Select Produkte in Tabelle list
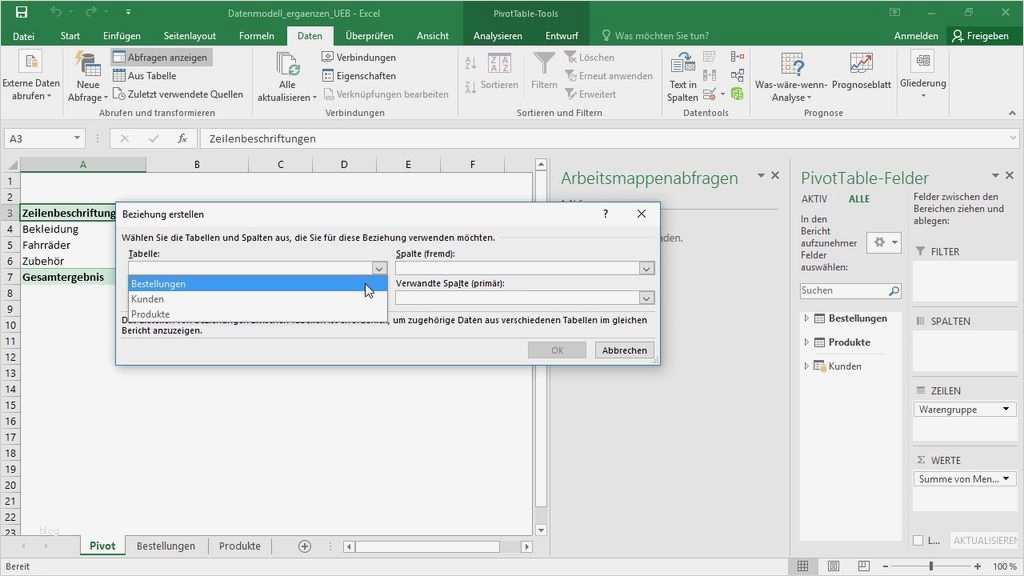The image size is (1024, 576). pos(257,314)
